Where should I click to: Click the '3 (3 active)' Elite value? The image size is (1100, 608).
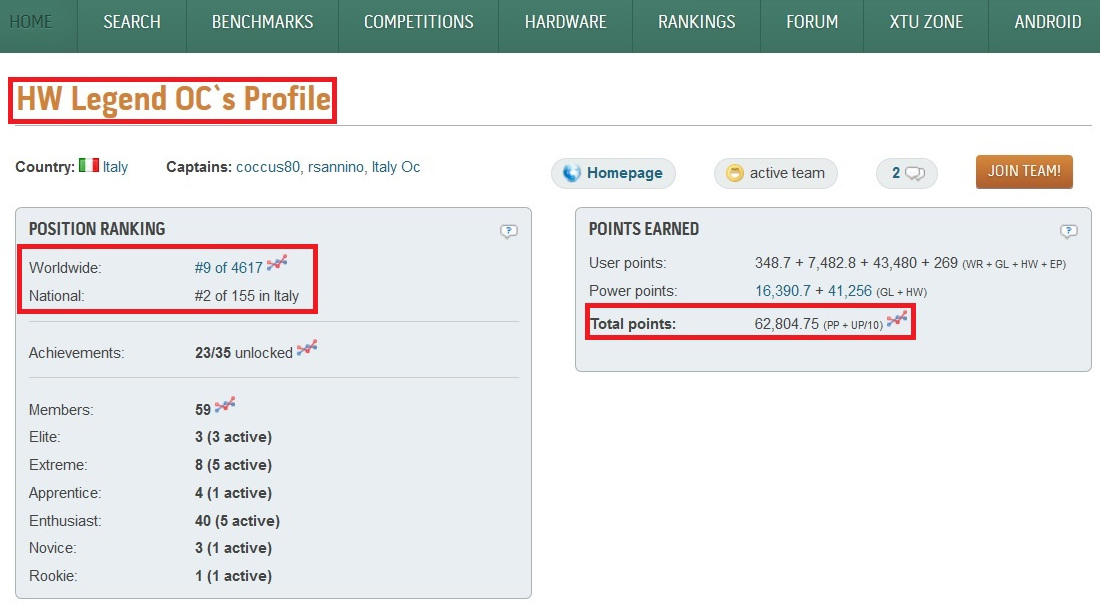234,437
